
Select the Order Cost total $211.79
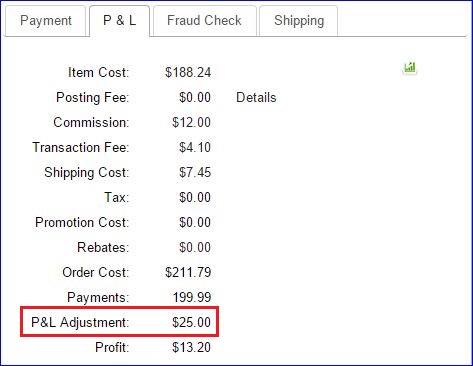point(188,272)
